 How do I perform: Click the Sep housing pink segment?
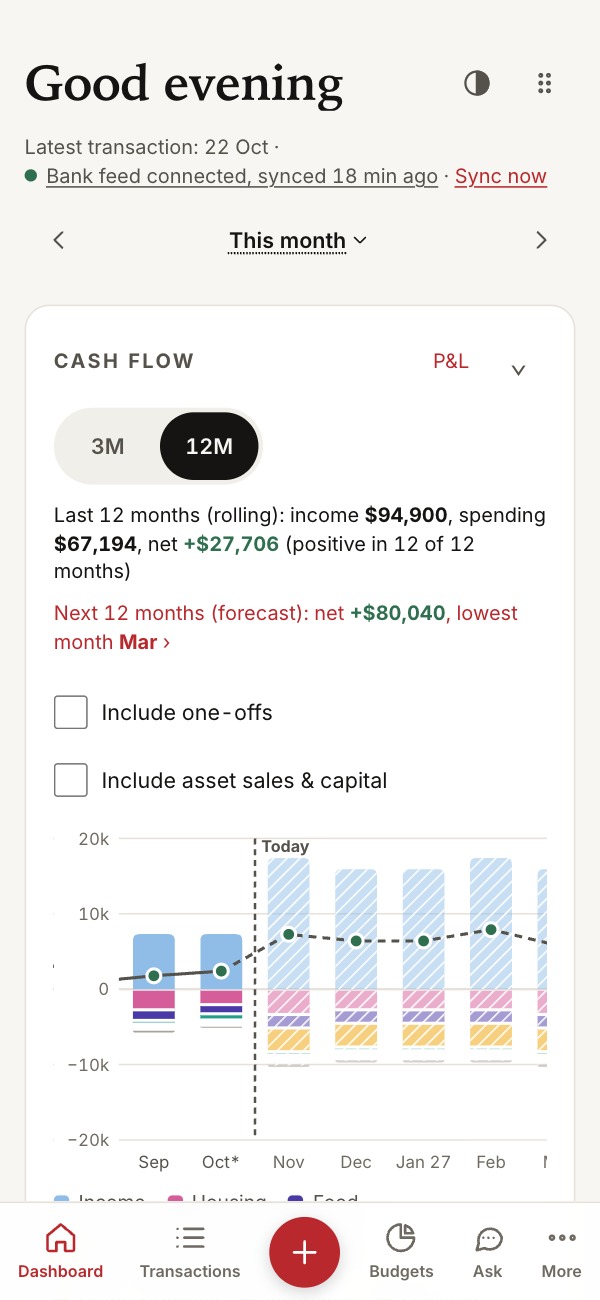click(x=154, y=999)
